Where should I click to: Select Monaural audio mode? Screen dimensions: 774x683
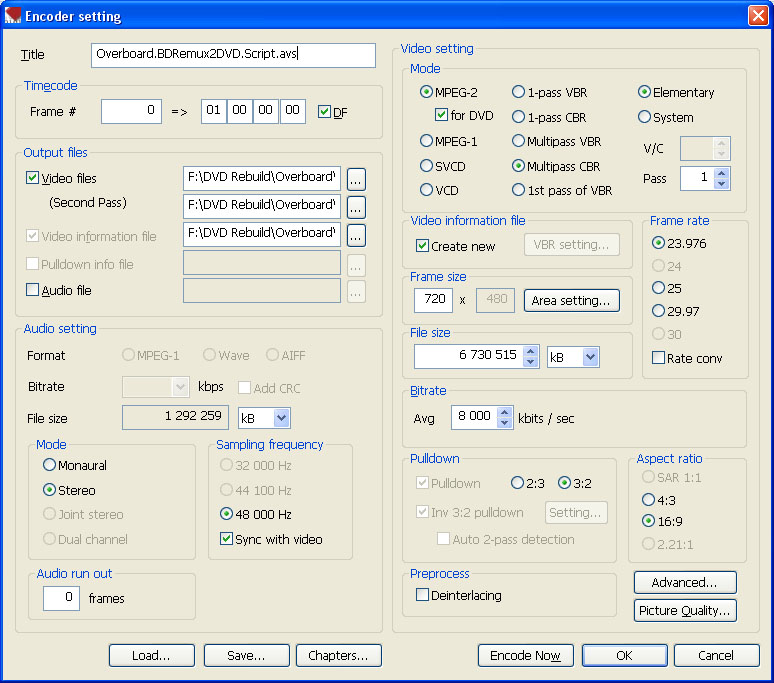pyautogui.click(x=49, y=465)
